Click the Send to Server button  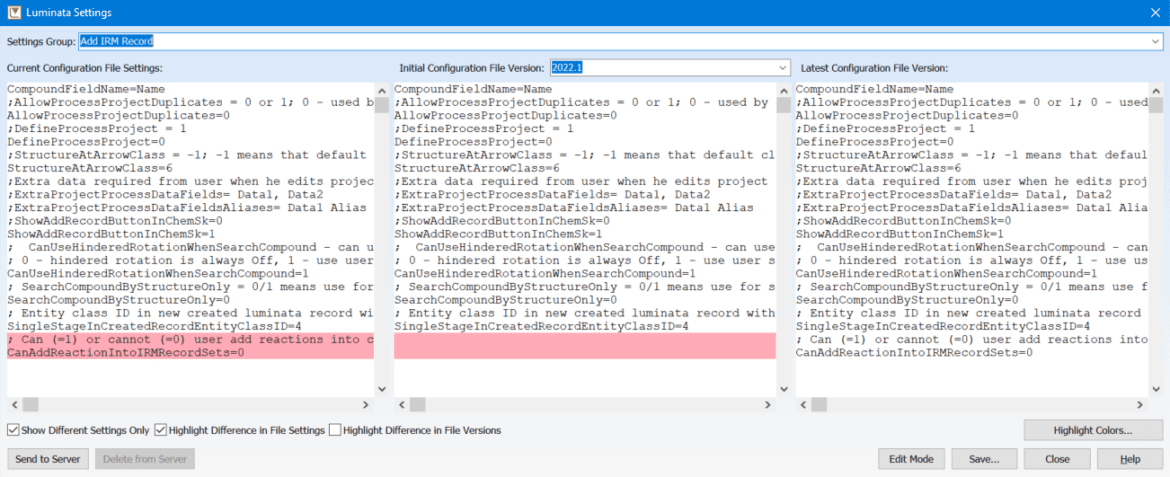click(48, 458)
